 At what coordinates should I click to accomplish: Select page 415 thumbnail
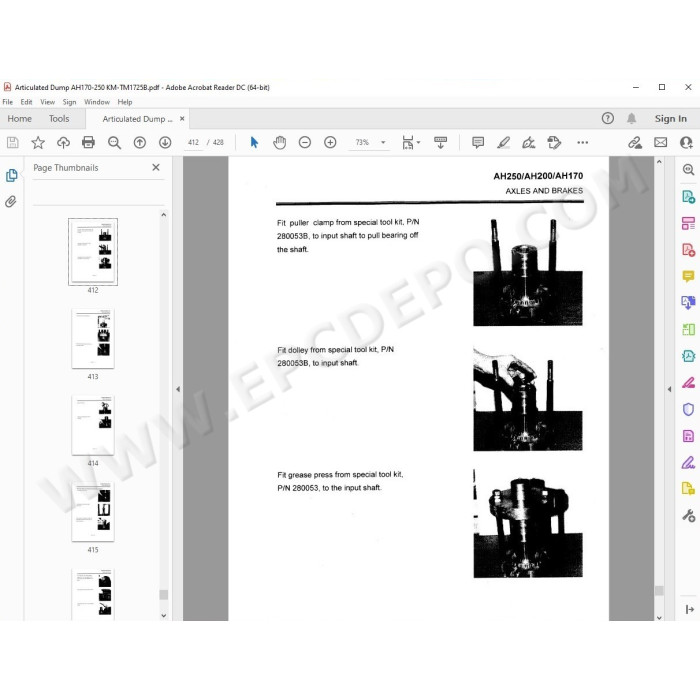(93, 512)
